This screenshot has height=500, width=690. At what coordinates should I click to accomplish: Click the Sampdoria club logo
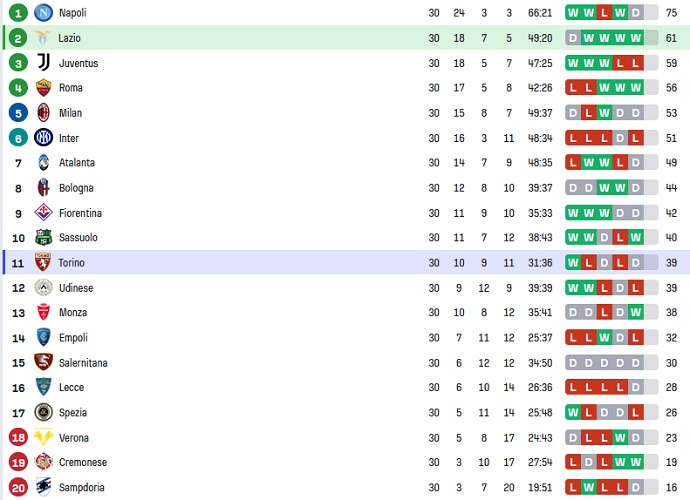pyautogui.click(x=43, y=488)
